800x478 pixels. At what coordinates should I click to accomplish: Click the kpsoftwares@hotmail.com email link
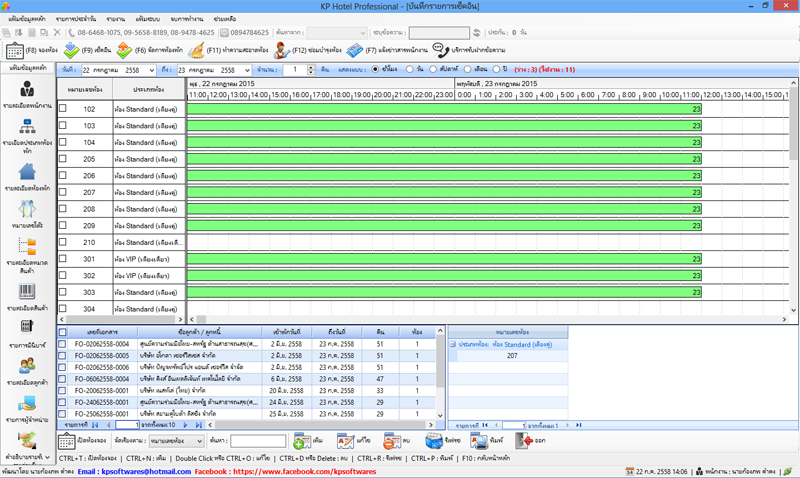(x=146, y=471)
